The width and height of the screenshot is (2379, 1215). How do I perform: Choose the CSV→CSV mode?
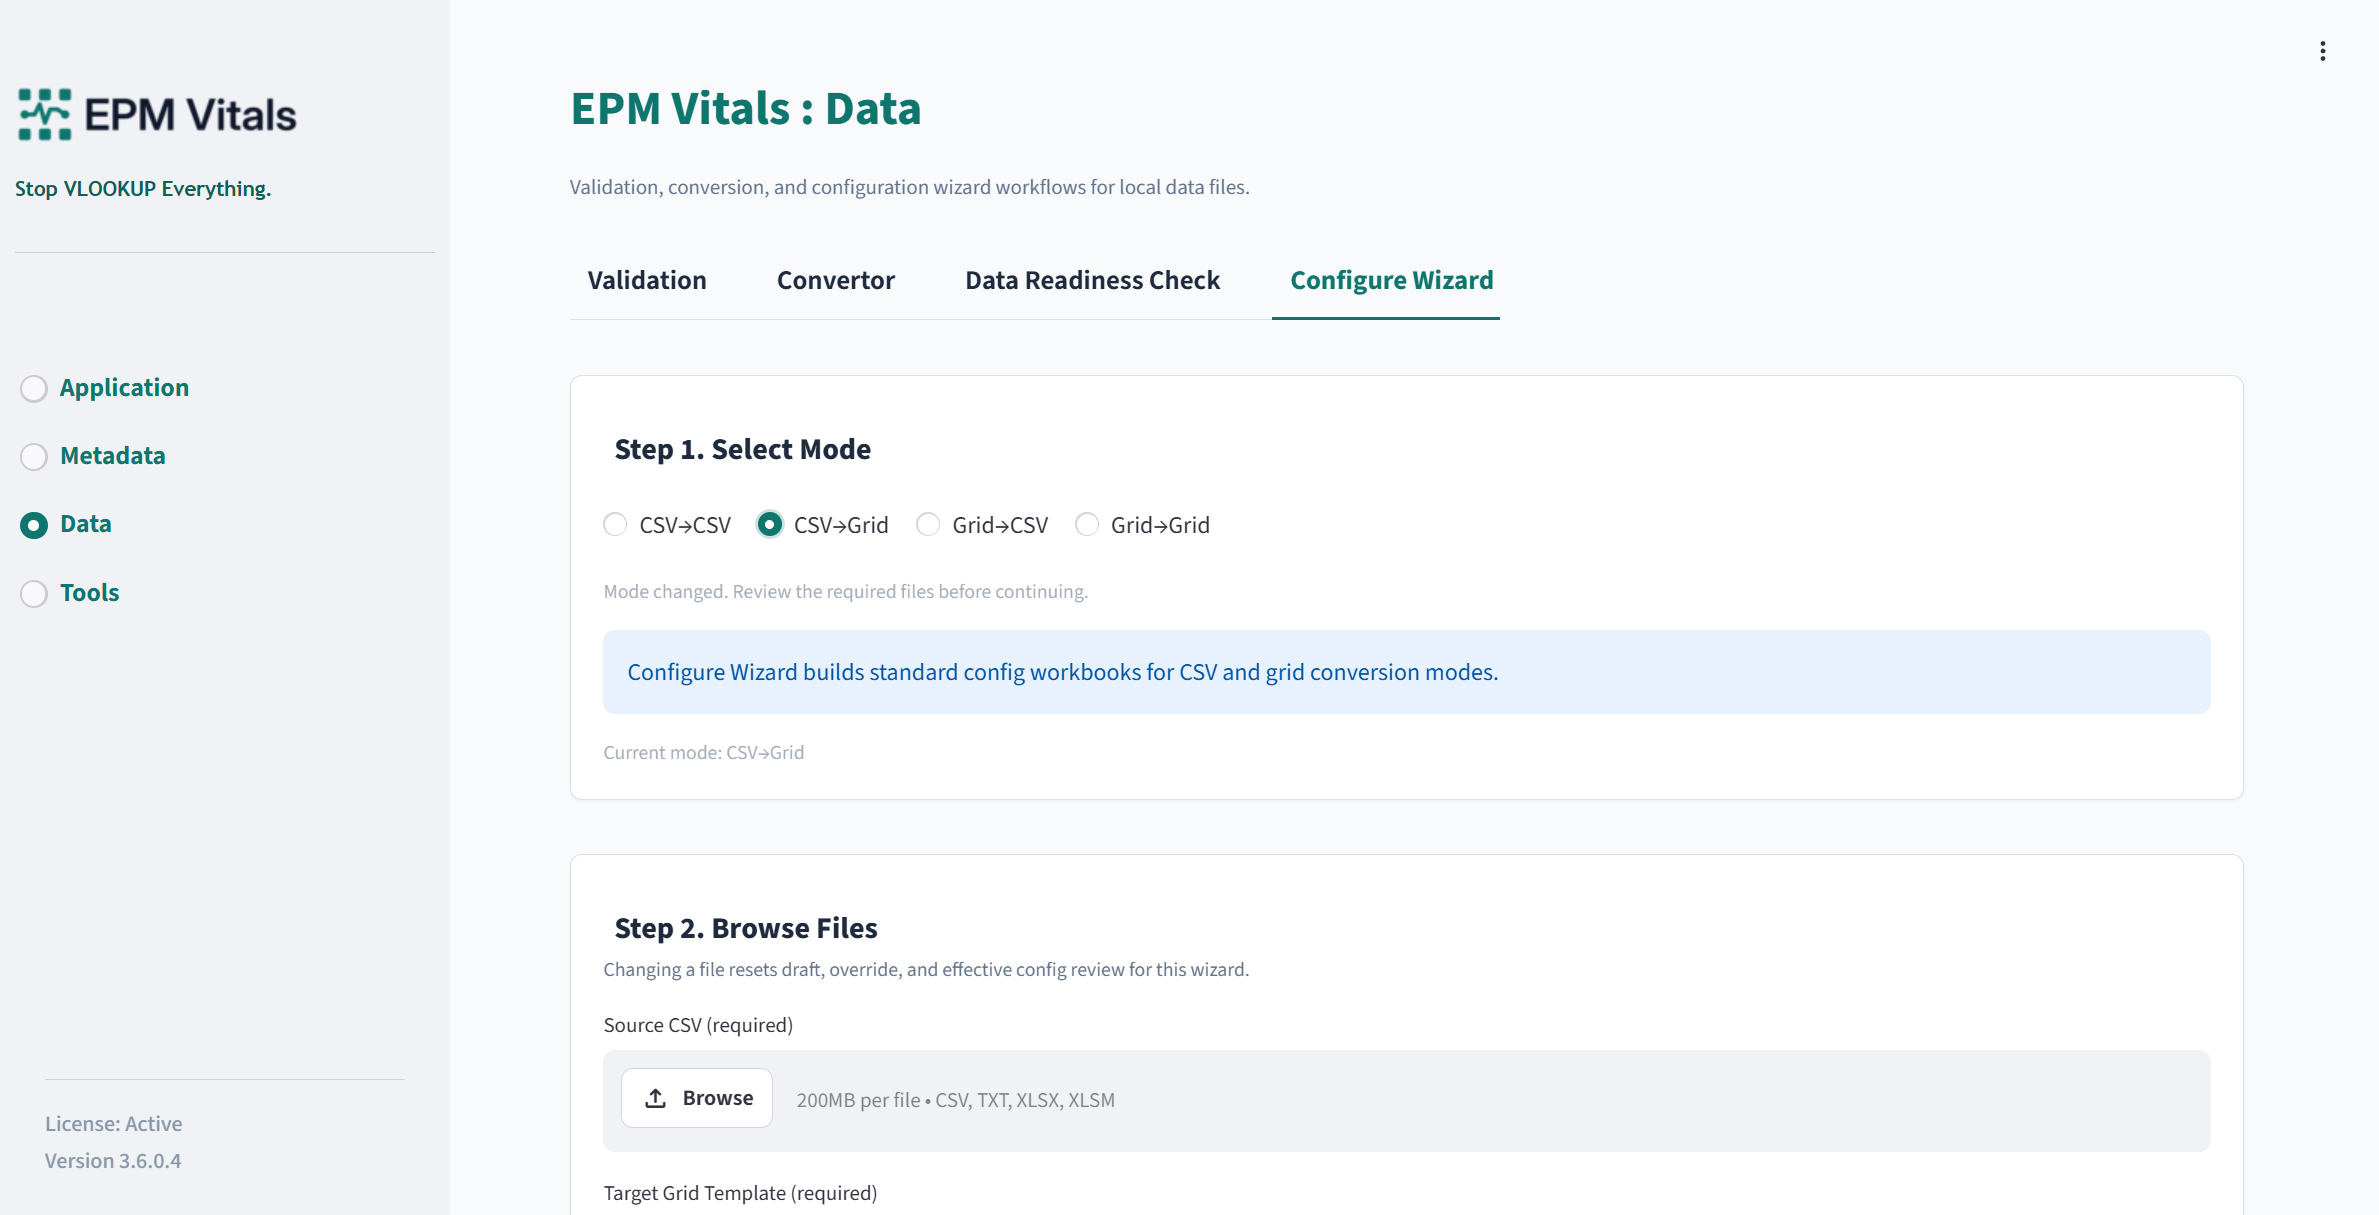(667, 525)
